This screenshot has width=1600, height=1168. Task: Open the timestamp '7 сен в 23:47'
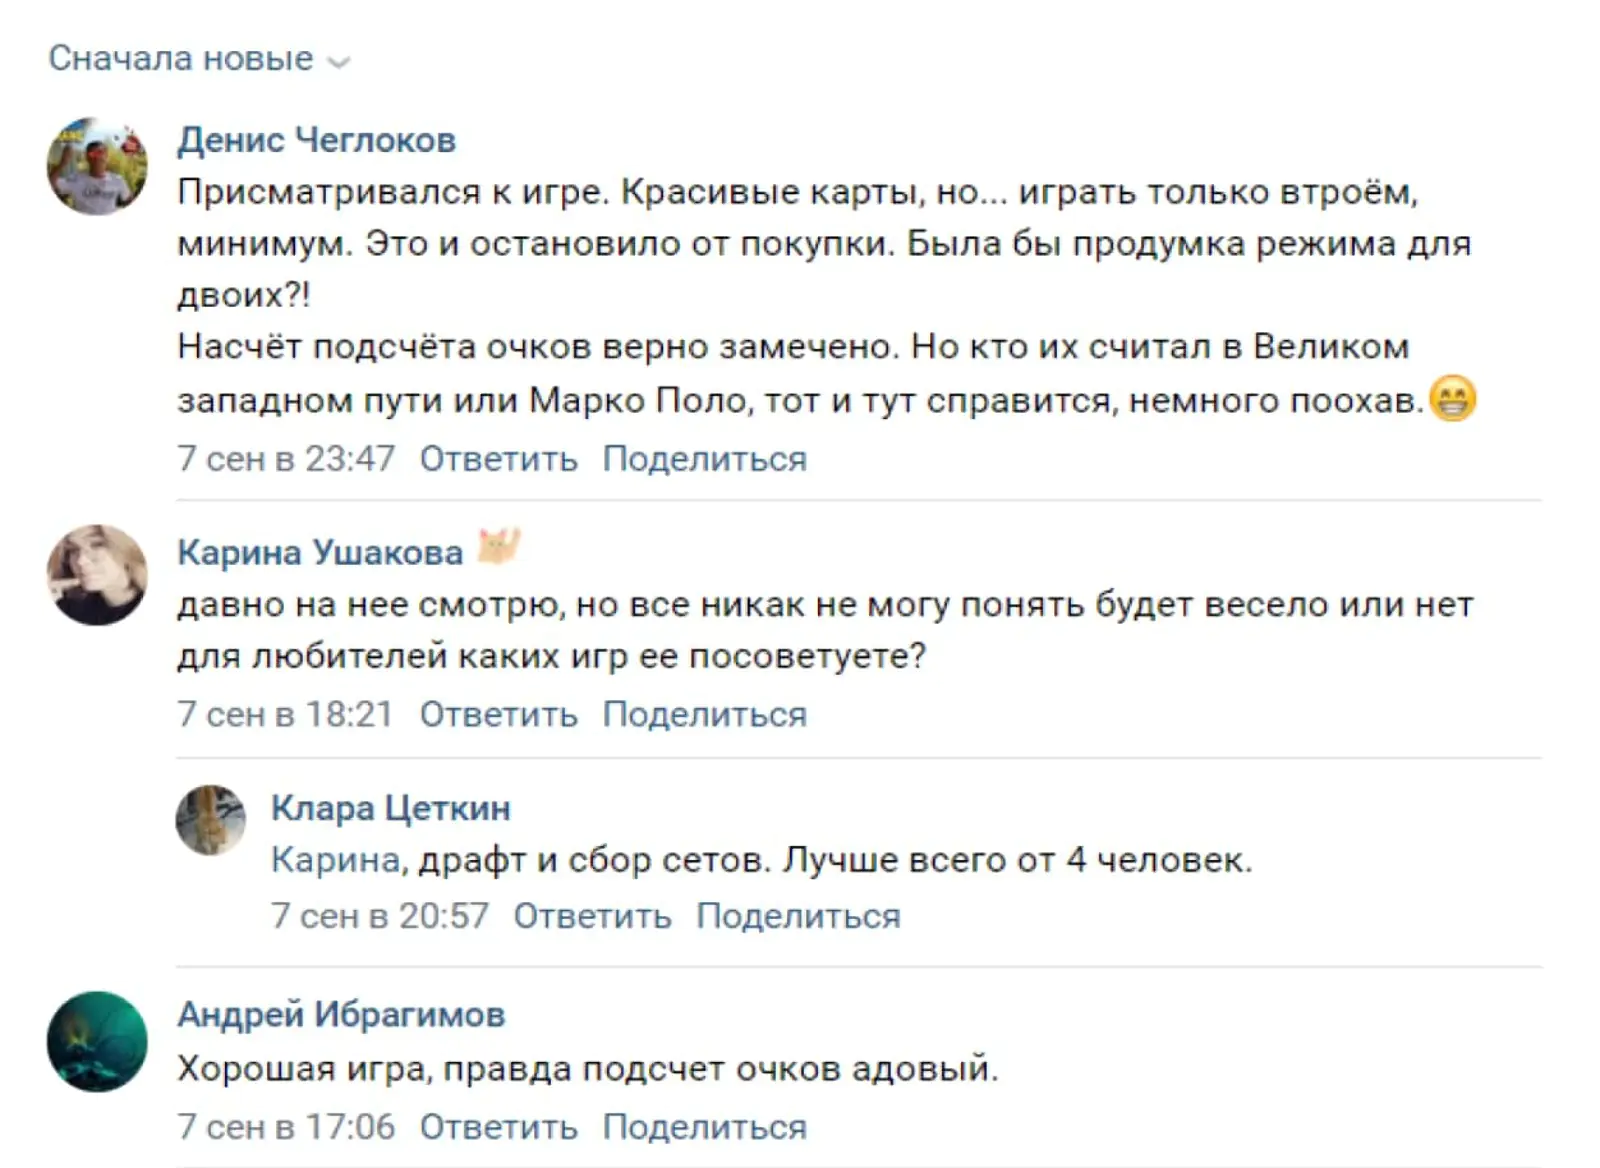(286, 459)
